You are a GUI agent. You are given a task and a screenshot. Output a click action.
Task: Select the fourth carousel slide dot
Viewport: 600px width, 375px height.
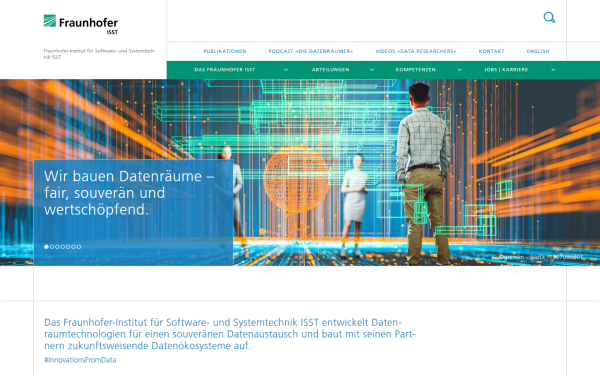click(63, 247)
